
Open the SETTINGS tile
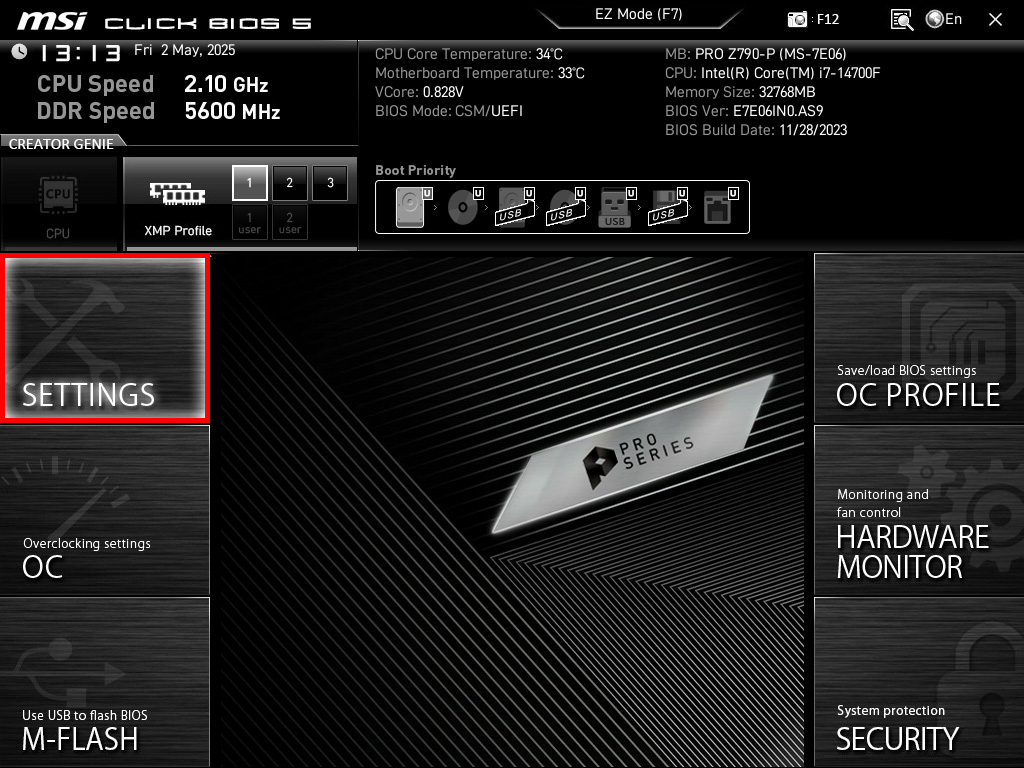[x=104, y=338]
